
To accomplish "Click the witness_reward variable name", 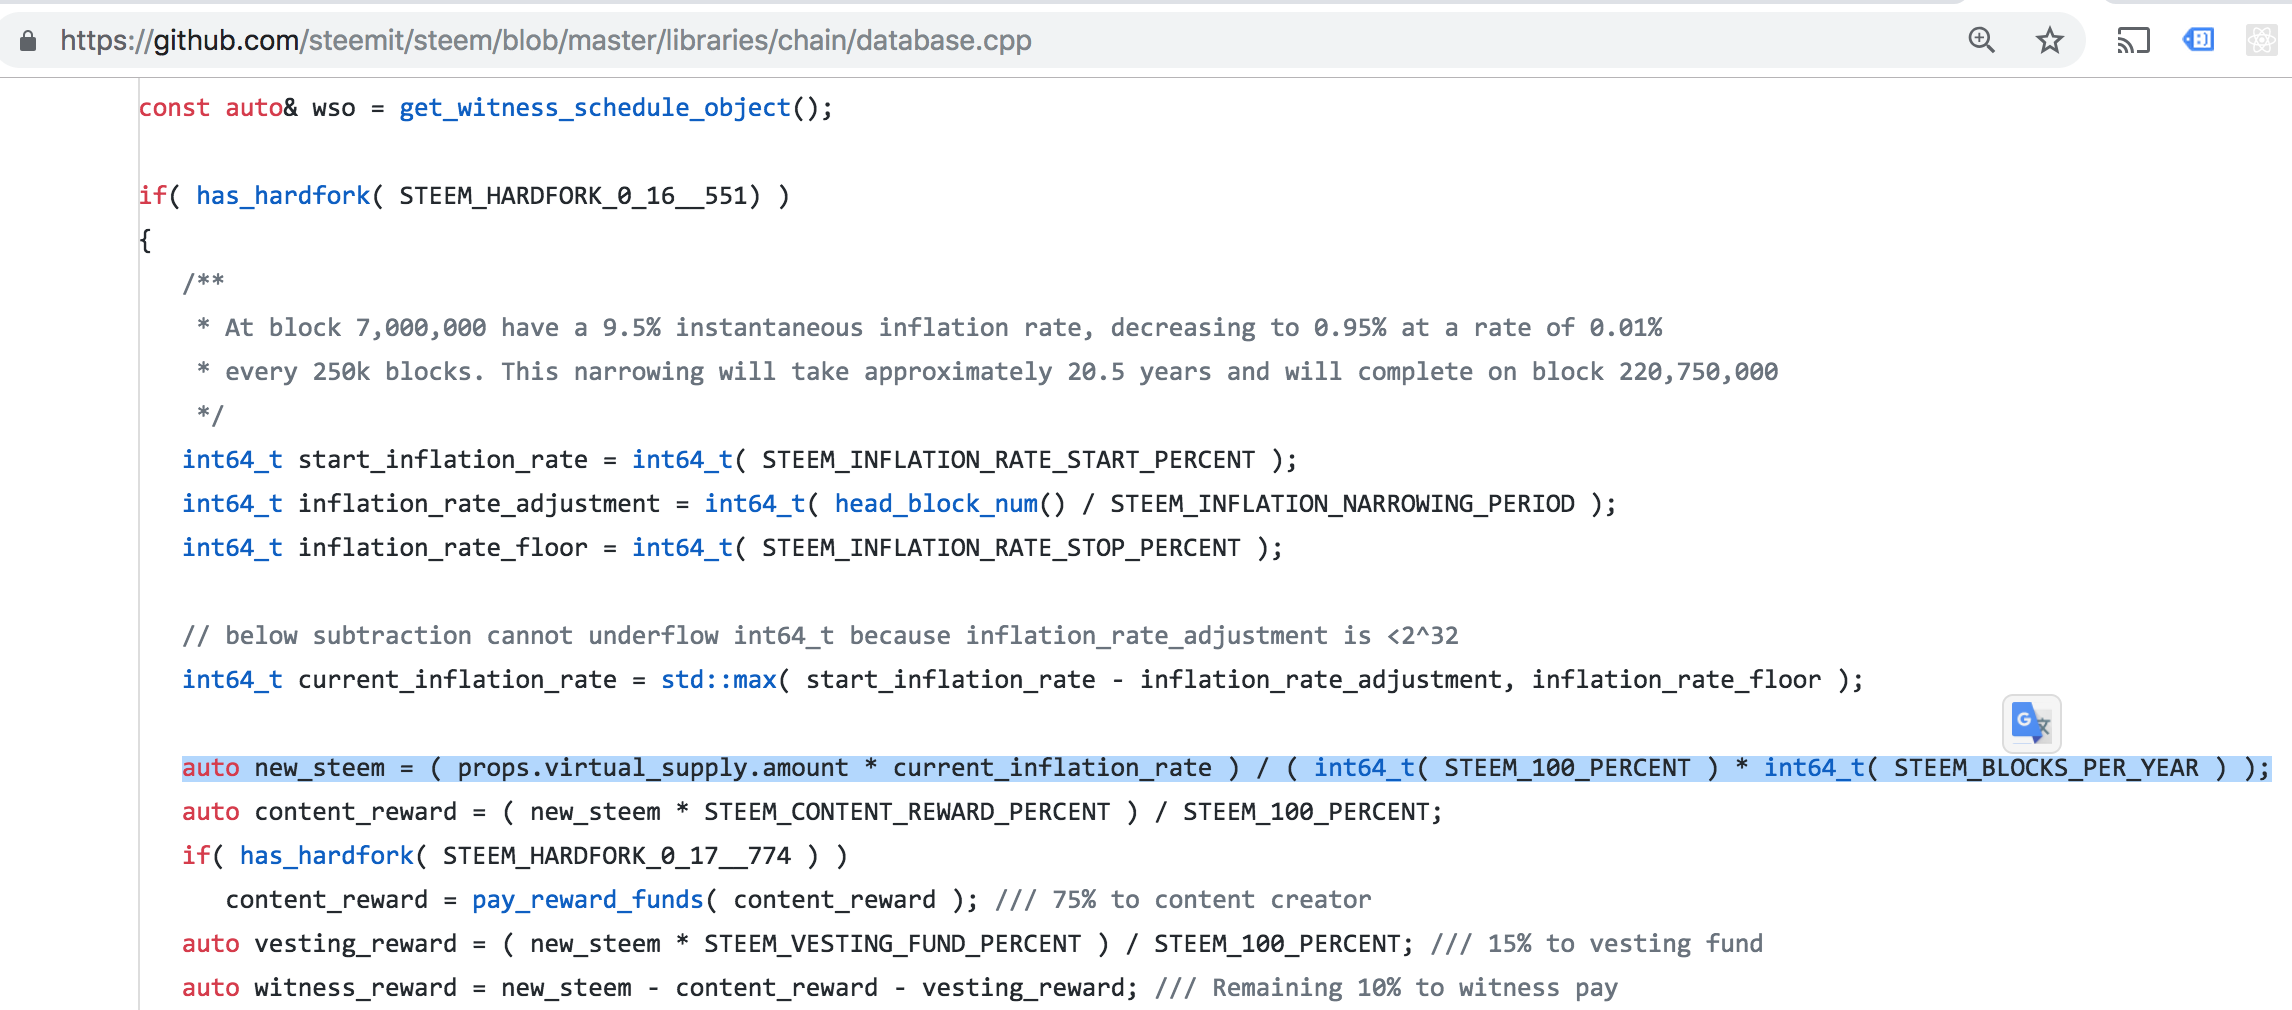I will (355, 988).
